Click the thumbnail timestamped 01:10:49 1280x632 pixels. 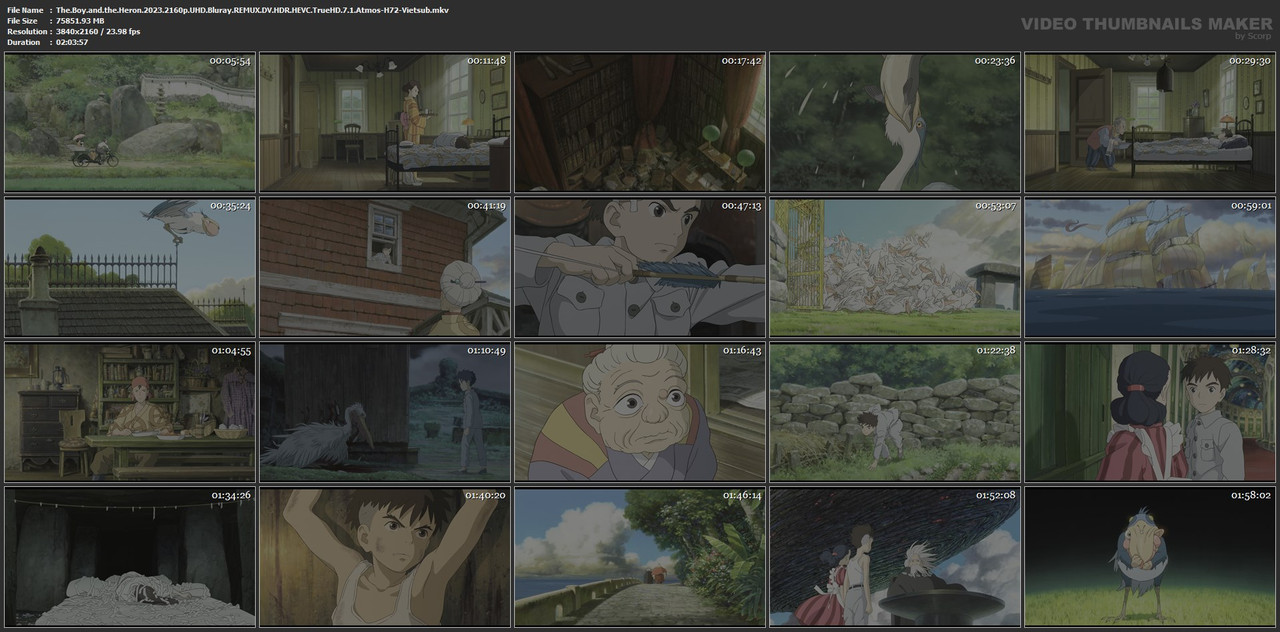tap(385, 412)
